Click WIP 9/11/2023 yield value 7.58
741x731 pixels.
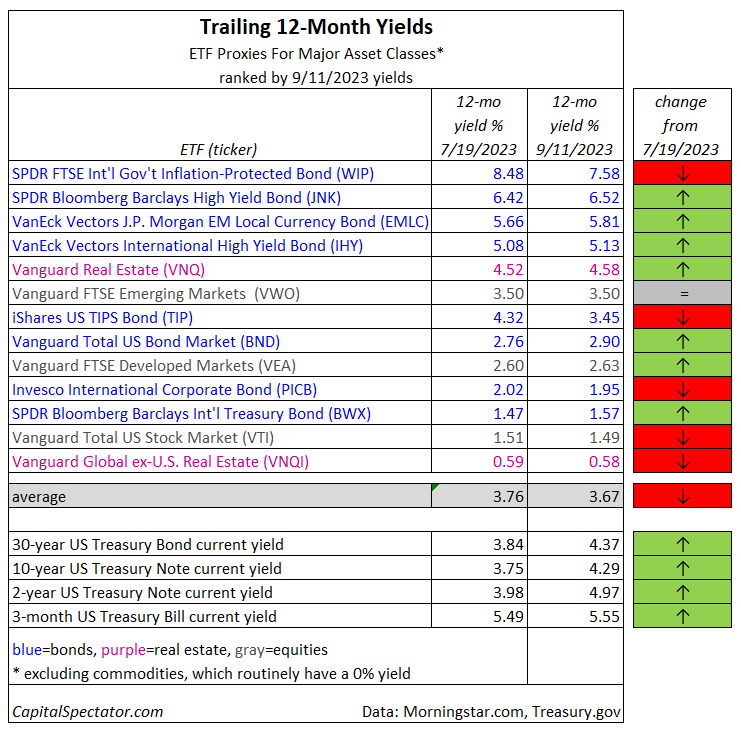[604, 174]
